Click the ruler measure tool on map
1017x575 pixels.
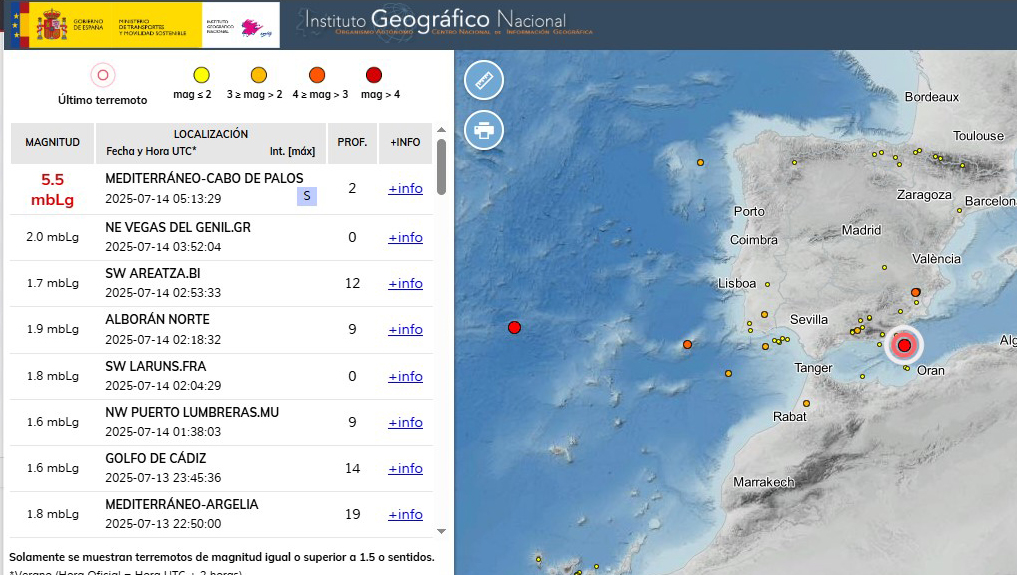pos(484,80)
